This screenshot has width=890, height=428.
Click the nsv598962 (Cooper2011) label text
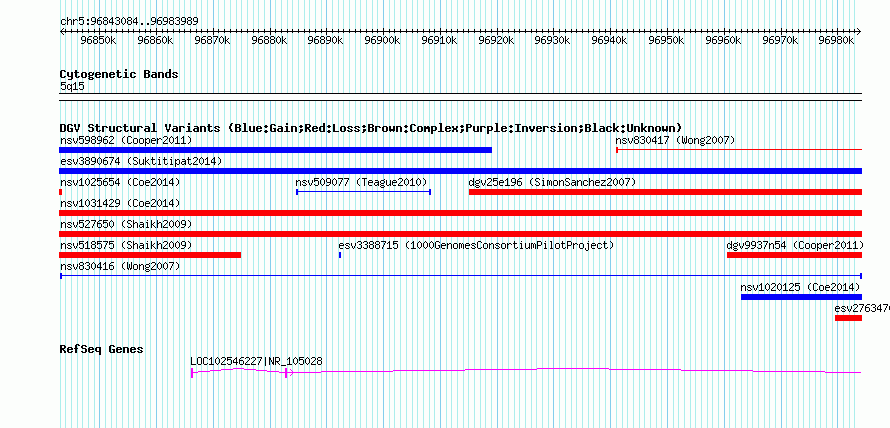[126, 140]
